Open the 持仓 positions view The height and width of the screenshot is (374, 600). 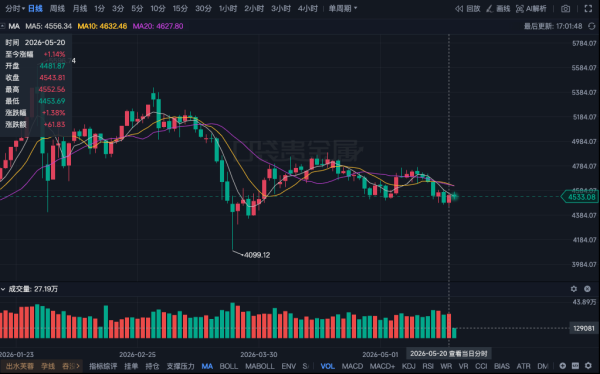point(152,366)
